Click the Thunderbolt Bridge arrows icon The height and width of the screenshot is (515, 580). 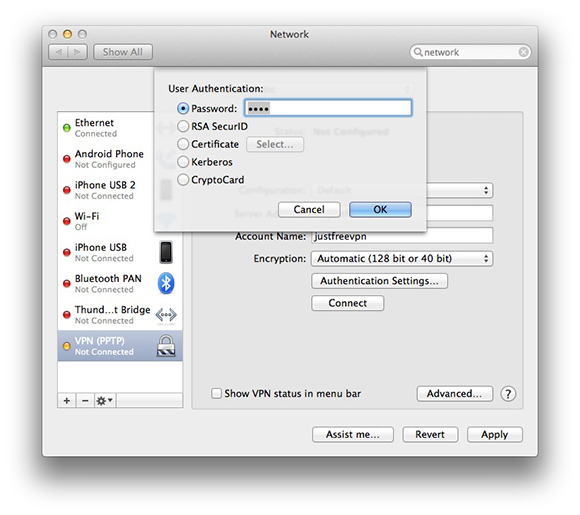tap(166, 315)
